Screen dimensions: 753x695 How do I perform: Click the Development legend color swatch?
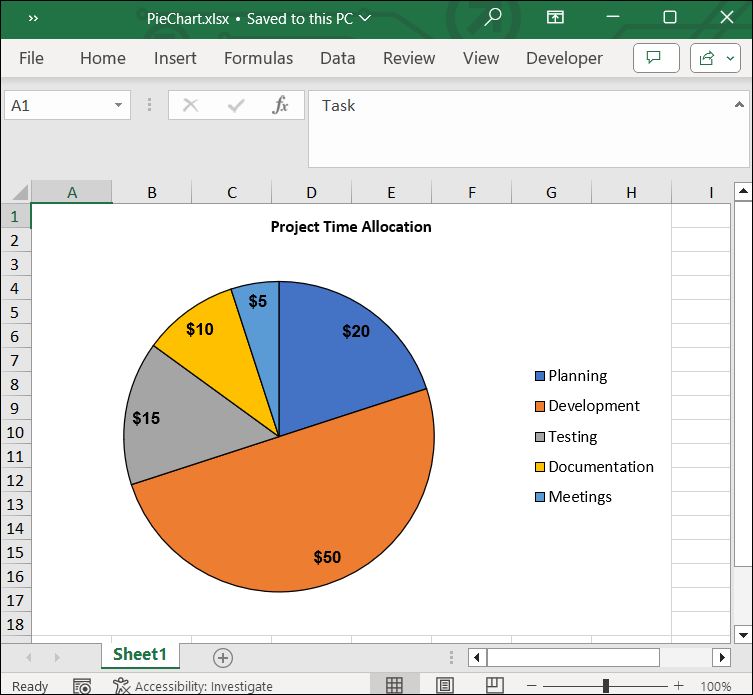pos(540,406)
